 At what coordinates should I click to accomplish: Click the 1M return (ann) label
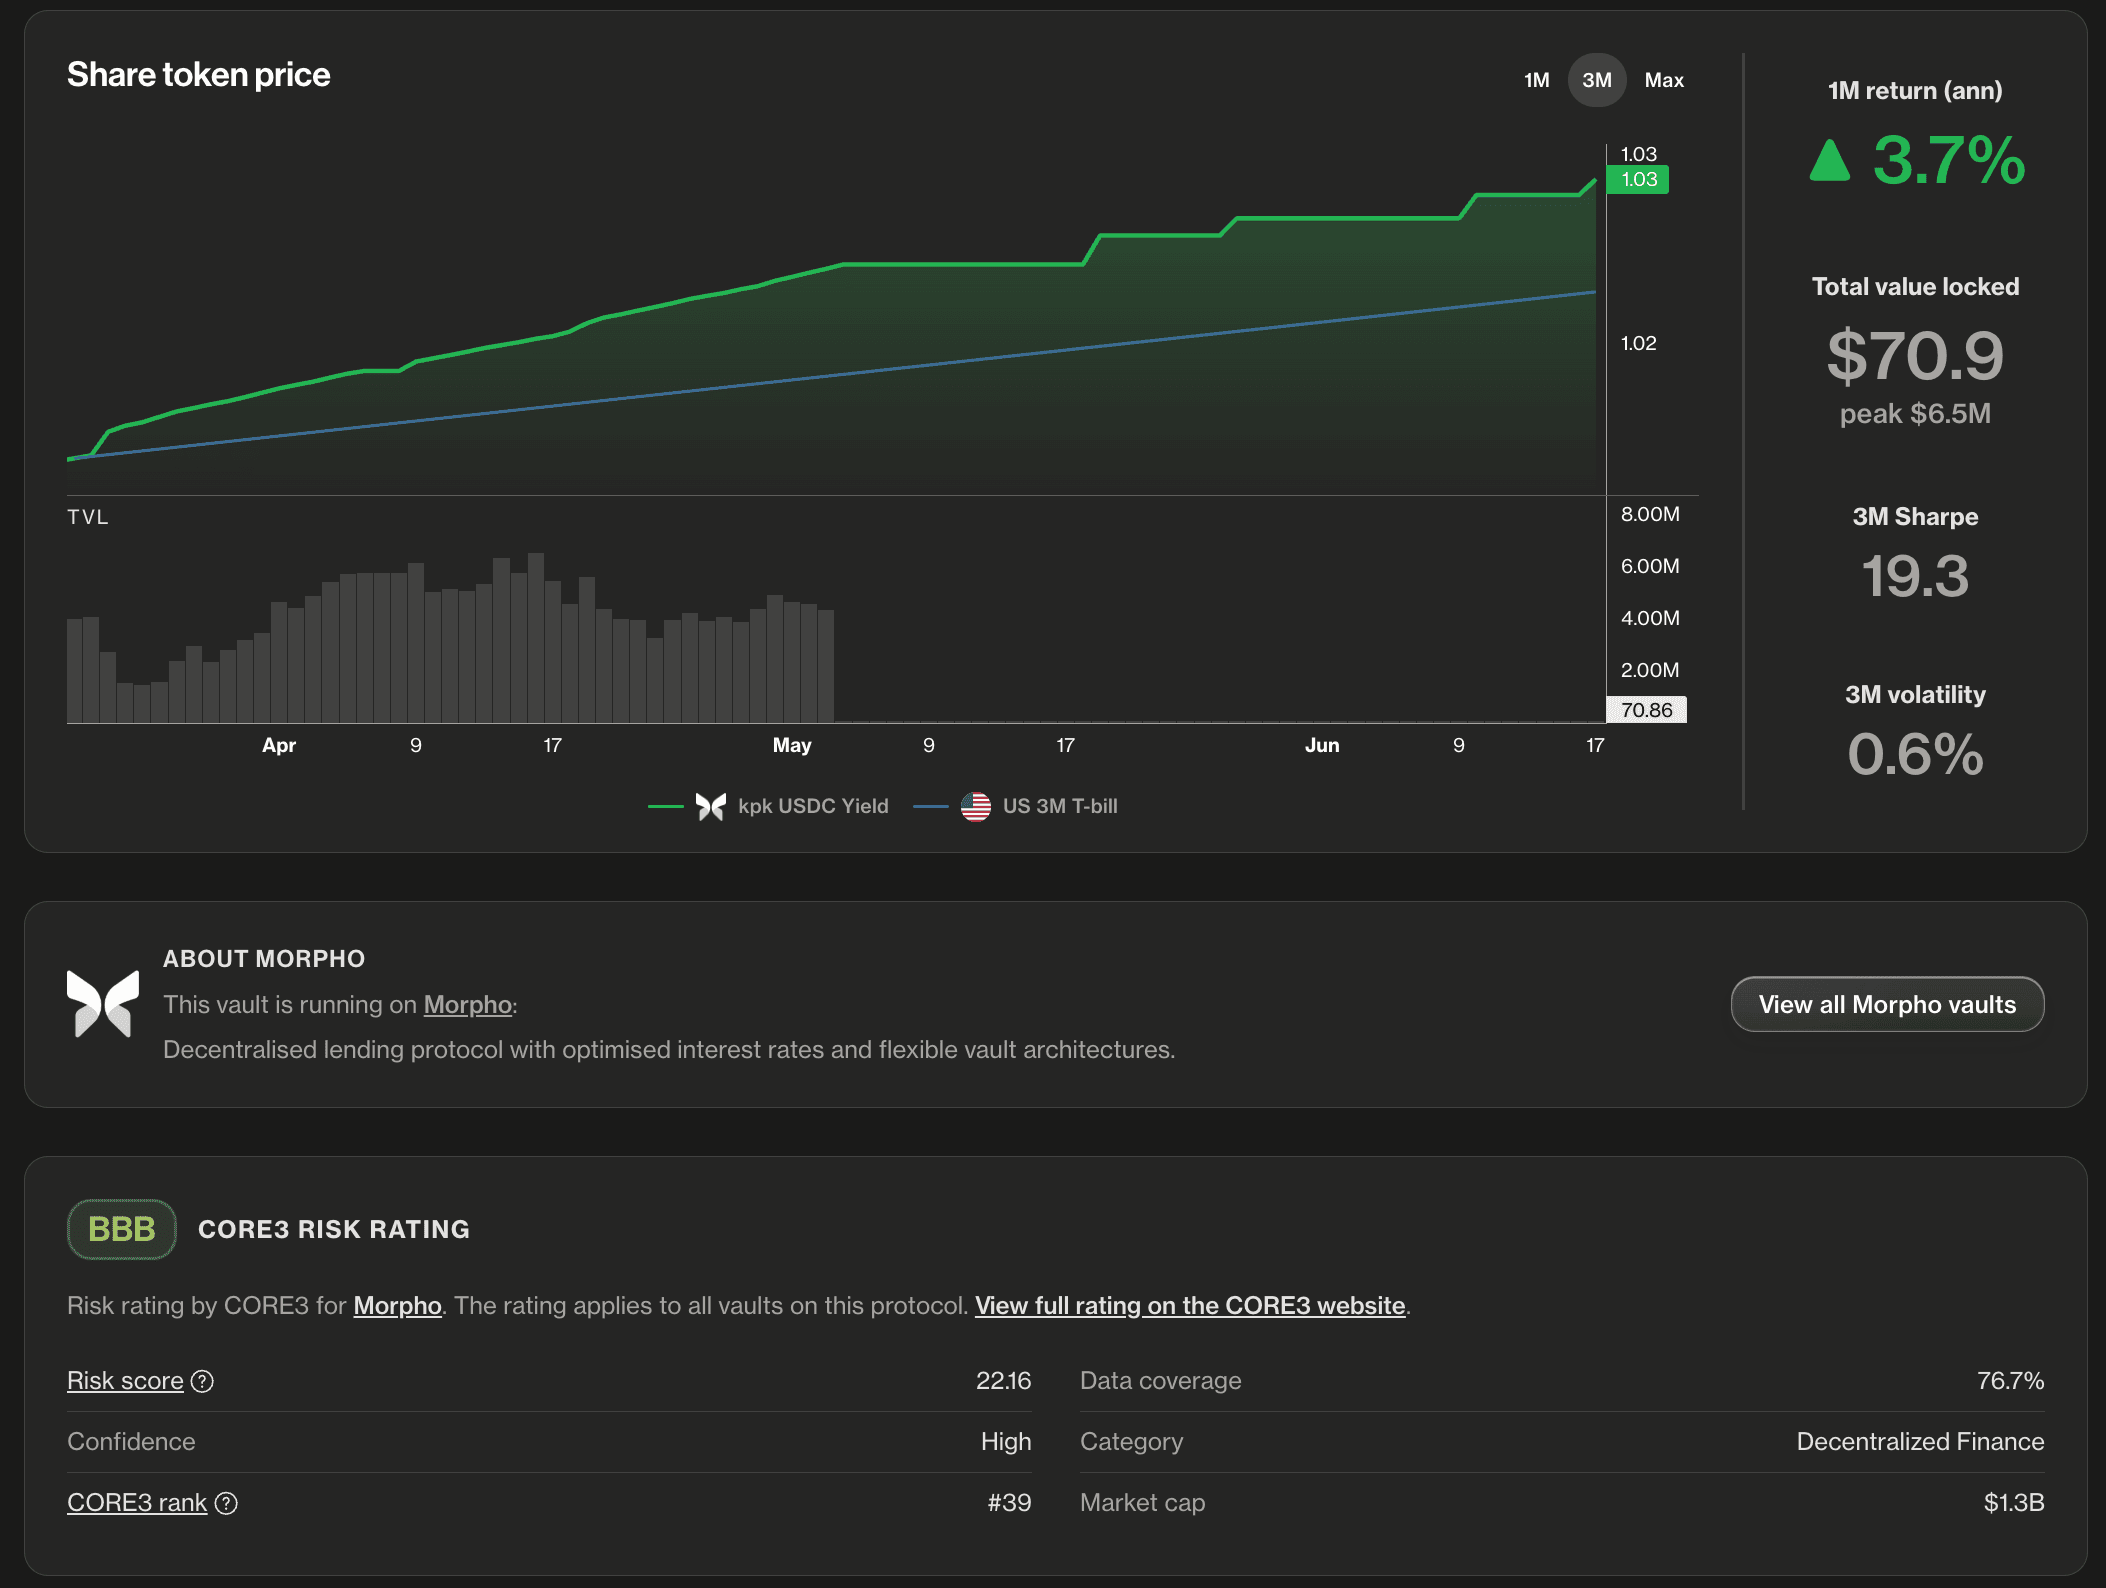pyautogui.click(x=1915, y=91)
